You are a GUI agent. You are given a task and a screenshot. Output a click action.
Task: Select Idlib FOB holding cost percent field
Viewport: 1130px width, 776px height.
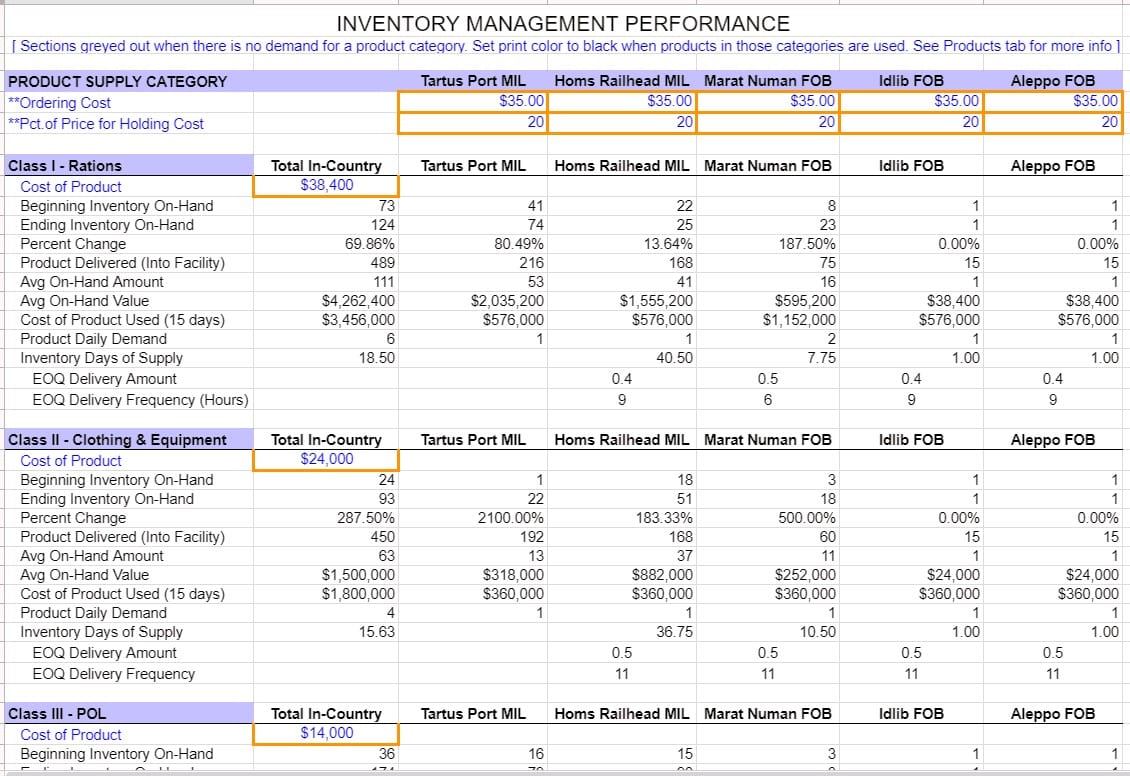tap(911, 122)
